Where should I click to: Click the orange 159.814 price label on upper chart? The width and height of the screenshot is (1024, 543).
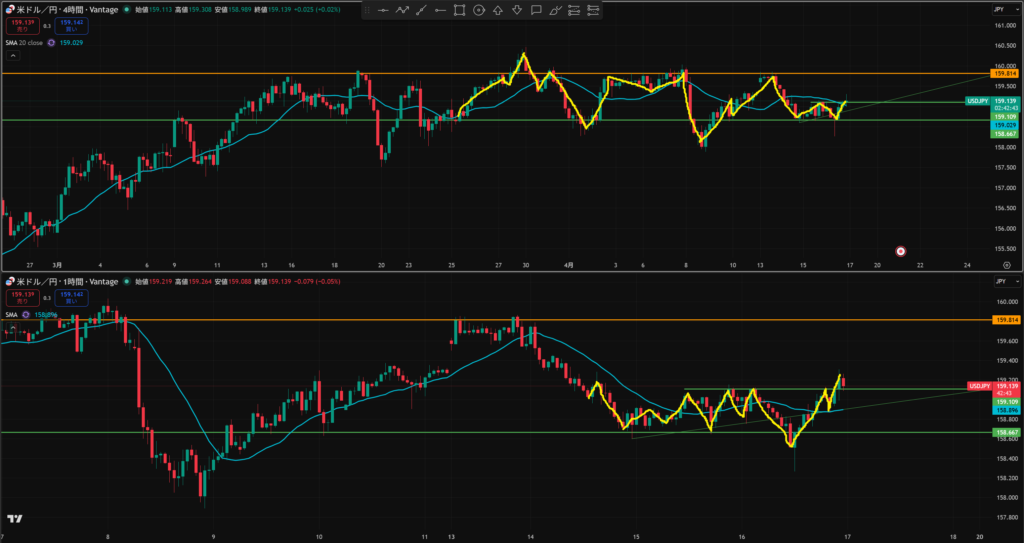[x=1004, y=74]
